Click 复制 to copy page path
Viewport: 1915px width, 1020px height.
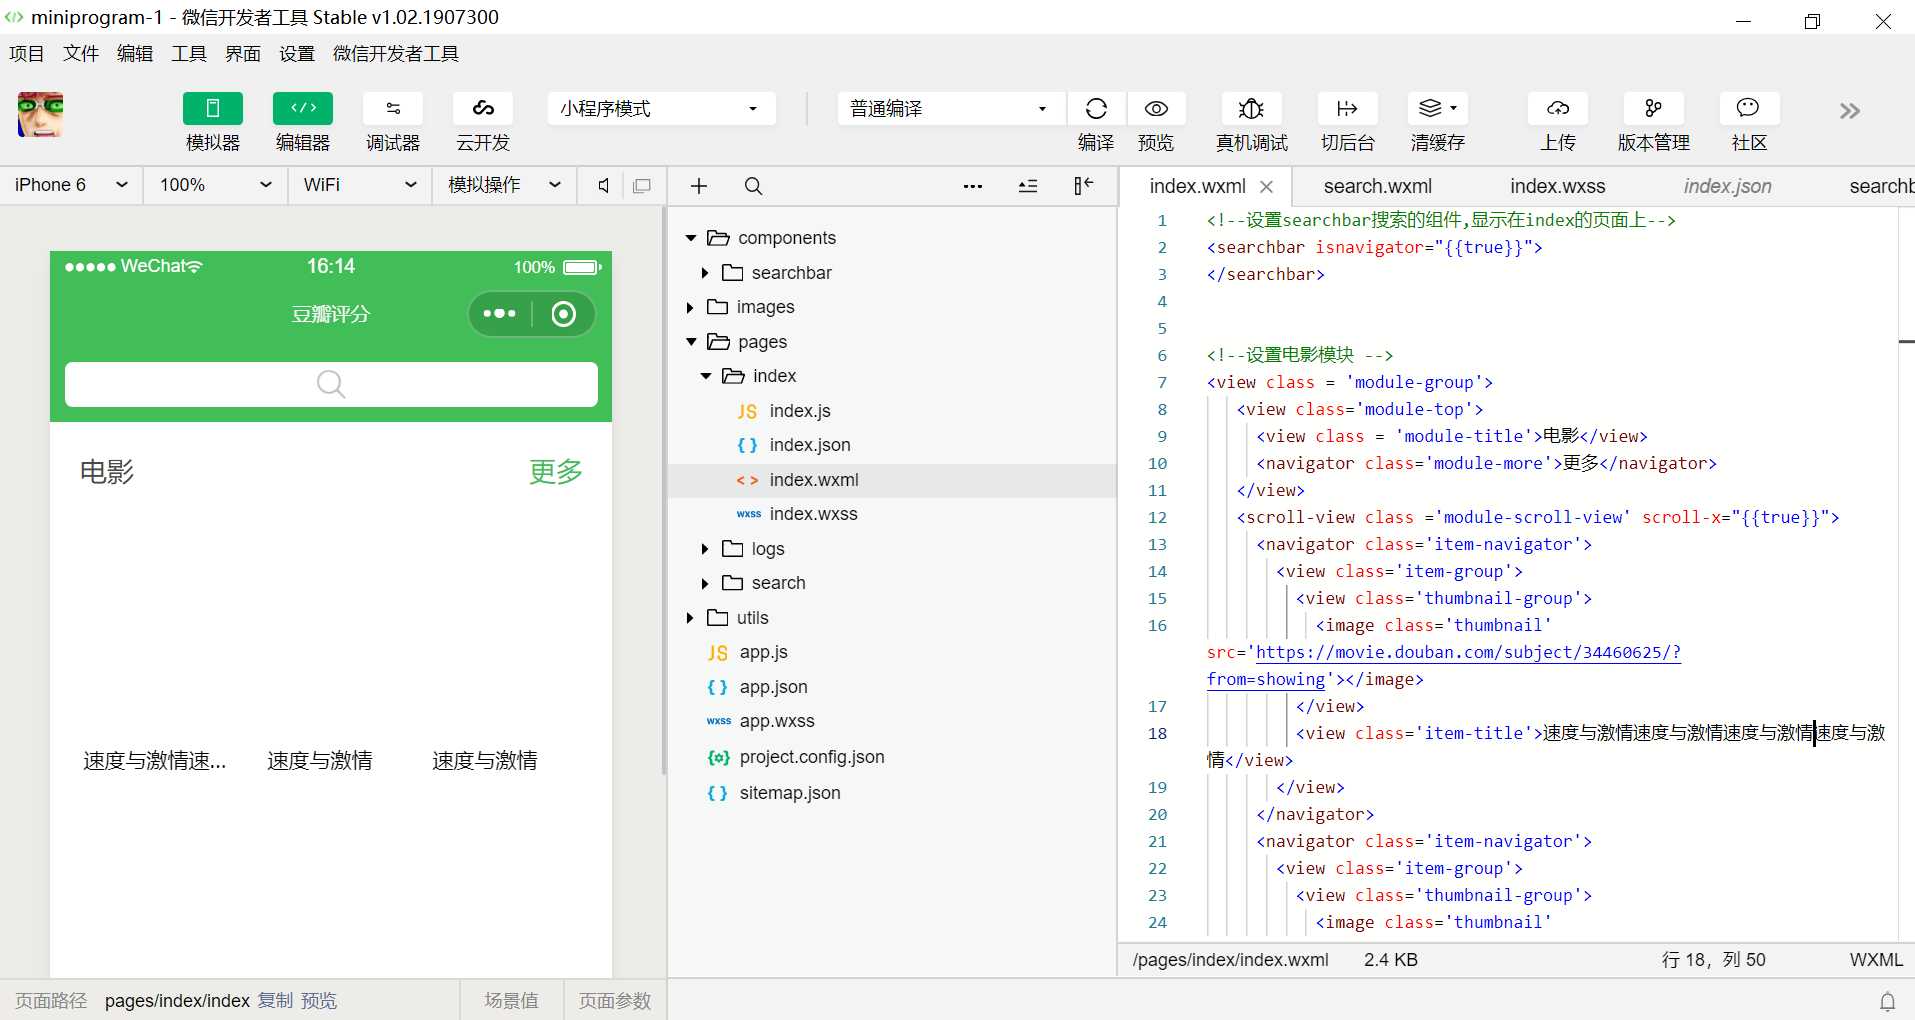[276, 1001]
